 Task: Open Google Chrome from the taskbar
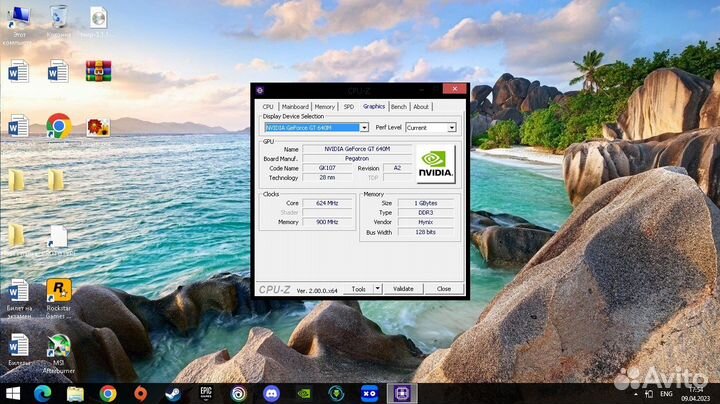[x=108, y=393]
